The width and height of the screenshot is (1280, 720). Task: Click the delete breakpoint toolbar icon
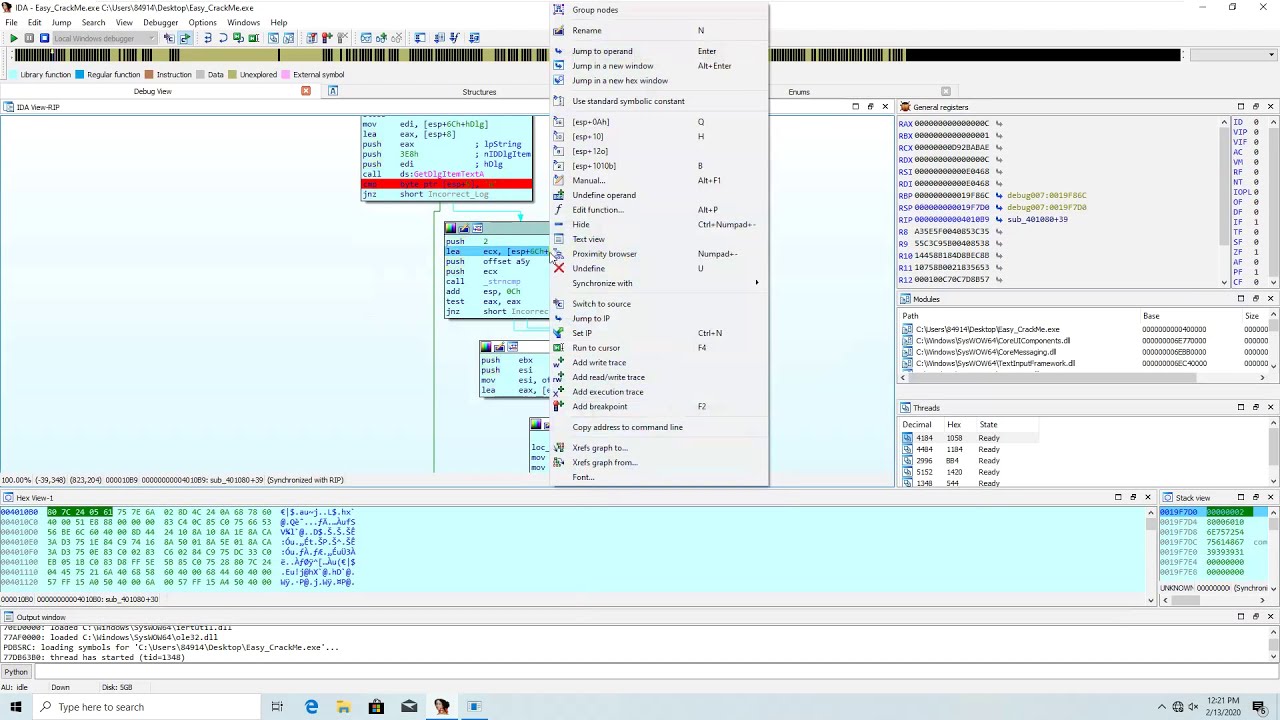[x=342, y=38]
